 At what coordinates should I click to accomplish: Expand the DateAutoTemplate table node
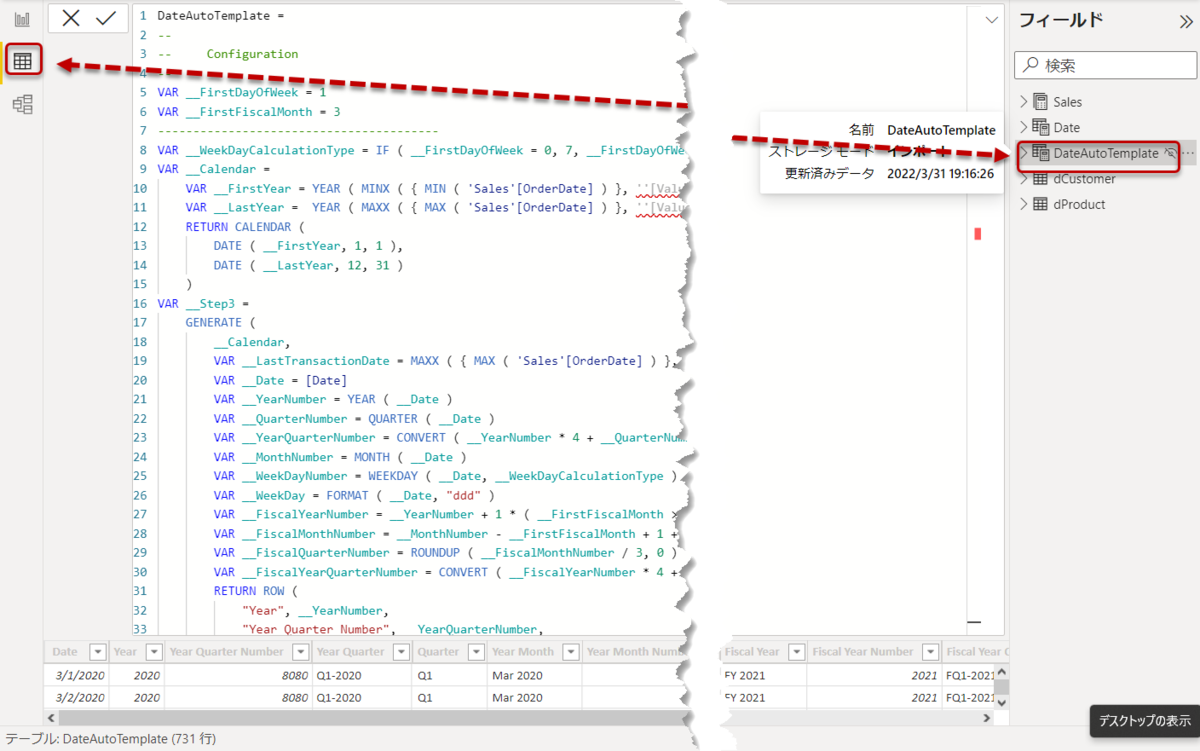(x=1024, y=154)
